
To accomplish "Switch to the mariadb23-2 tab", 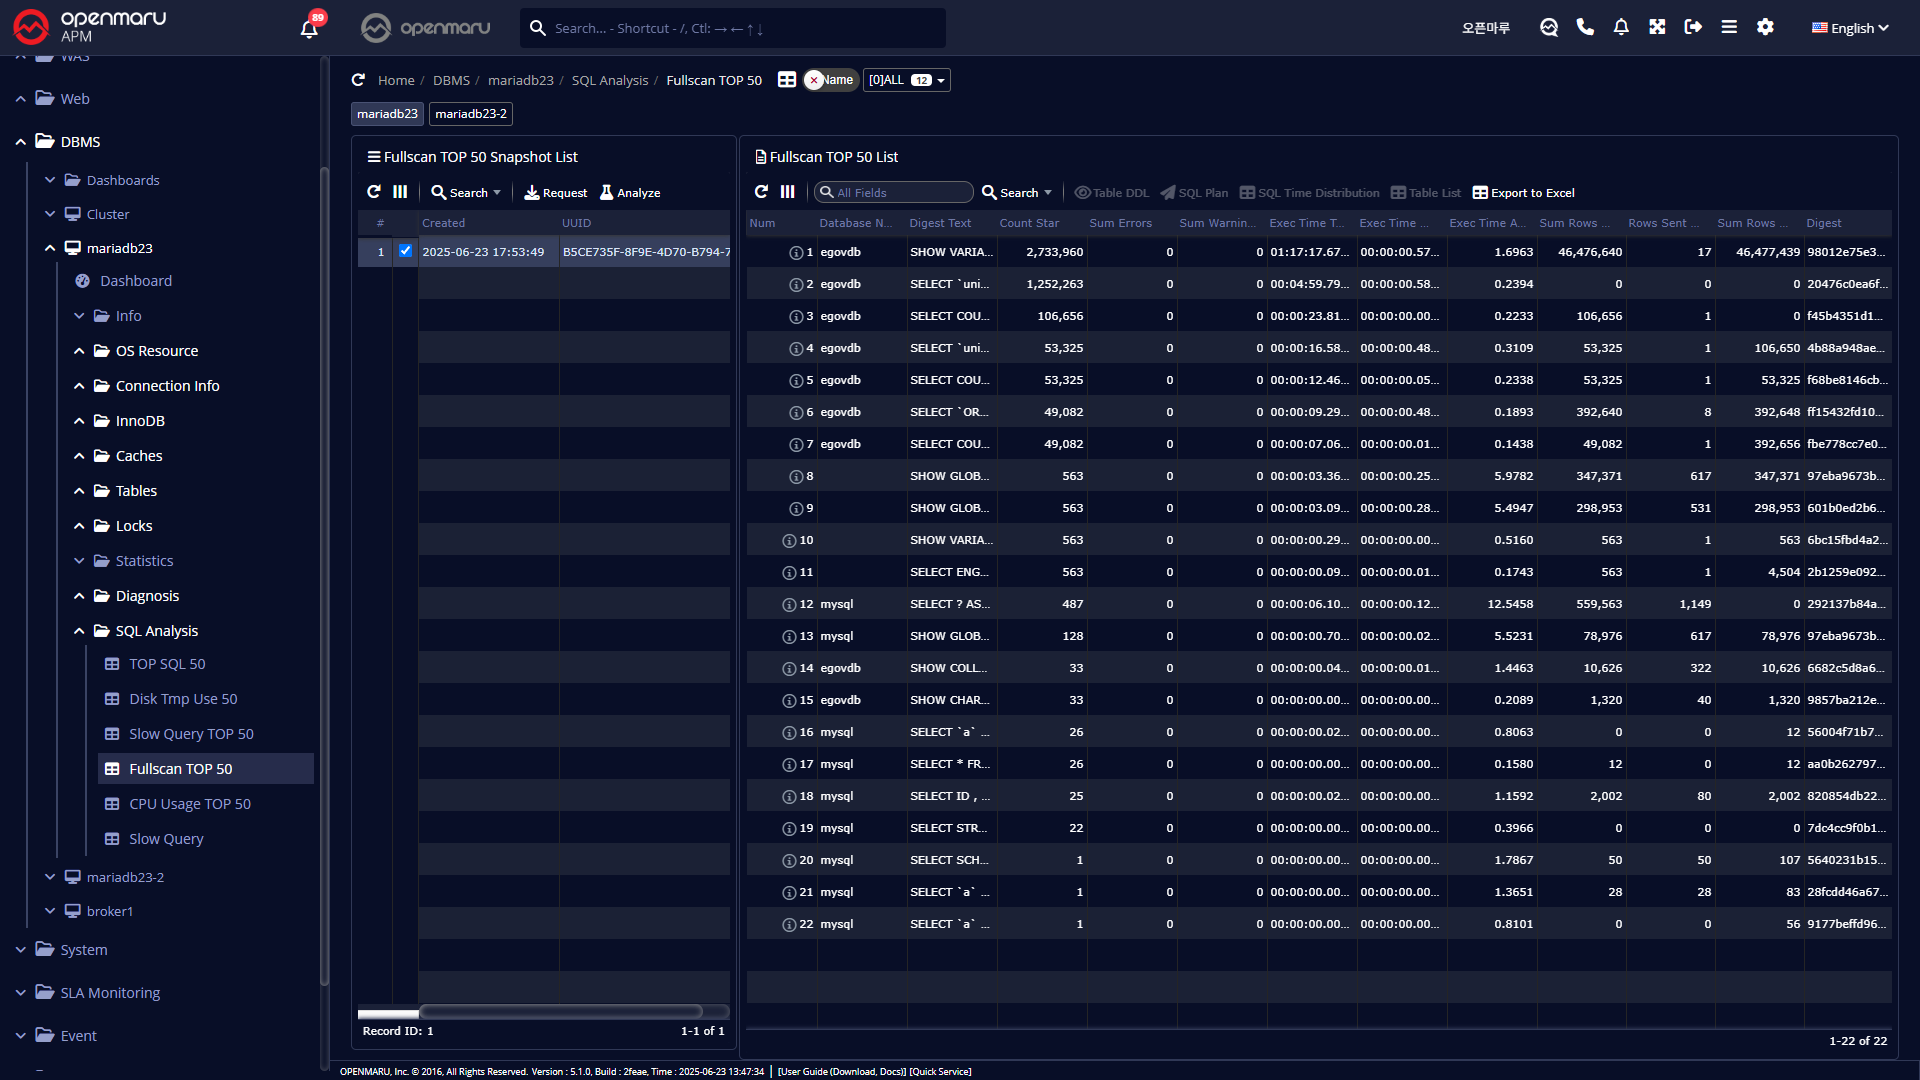I will point(470,114).
